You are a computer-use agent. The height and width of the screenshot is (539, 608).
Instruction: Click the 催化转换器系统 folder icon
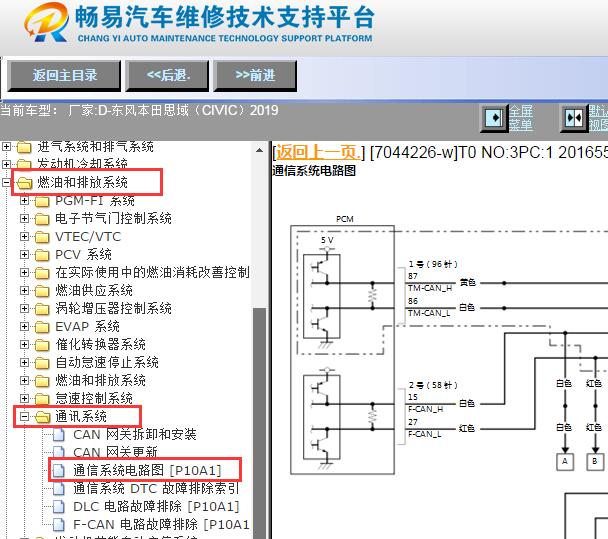(42, 345)
